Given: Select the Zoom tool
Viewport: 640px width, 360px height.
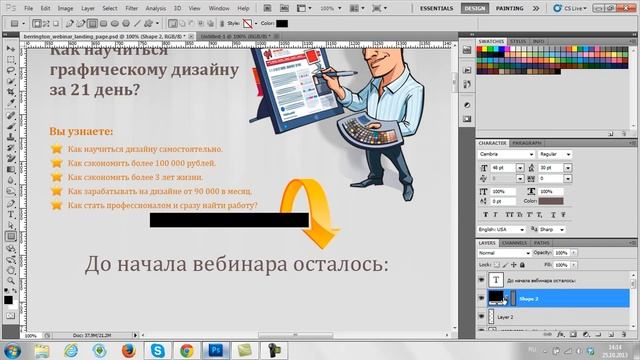Looking at the screenshot, I should tap(11, 281).
